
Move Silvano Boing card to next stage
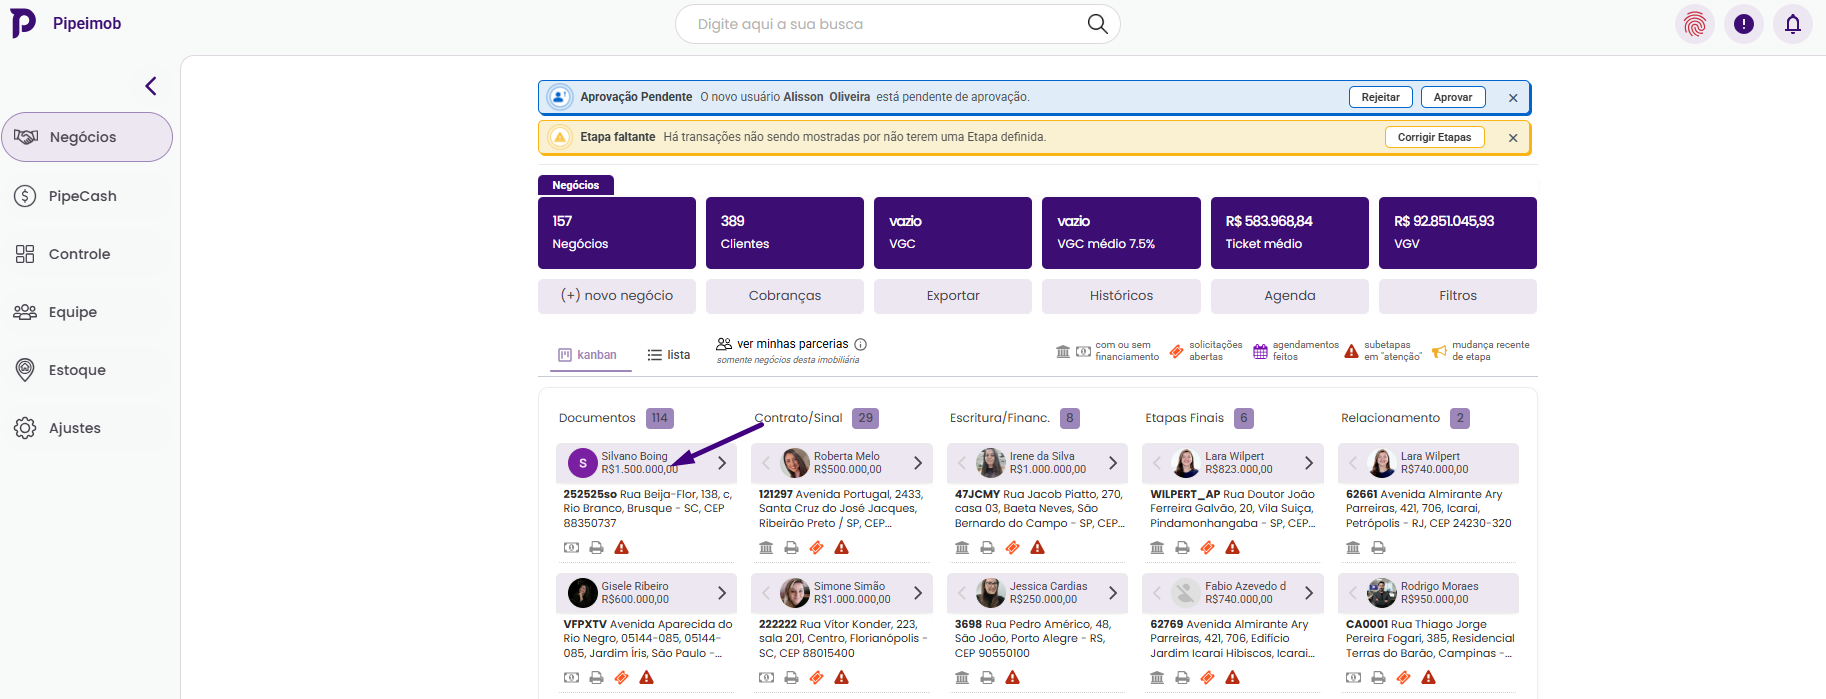coord(721,463)
